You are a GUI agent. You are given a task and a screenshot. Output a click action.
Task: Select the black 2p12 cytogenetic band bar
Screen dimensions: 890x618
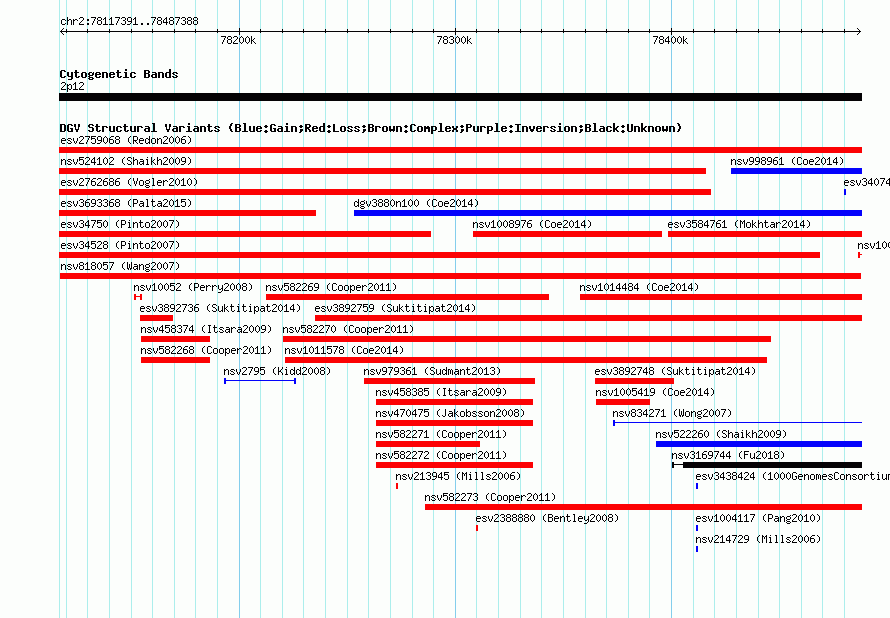[x=460, y=97]
